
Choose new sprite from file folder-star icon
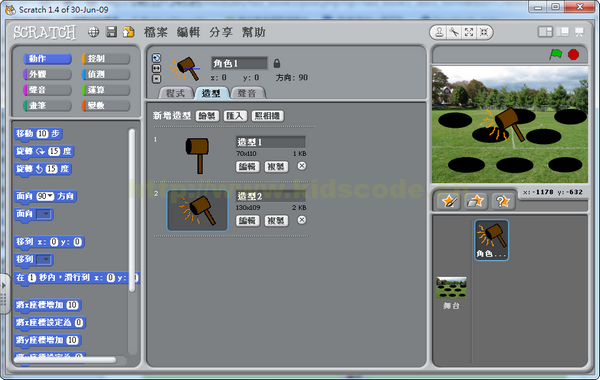coord(476,201)
